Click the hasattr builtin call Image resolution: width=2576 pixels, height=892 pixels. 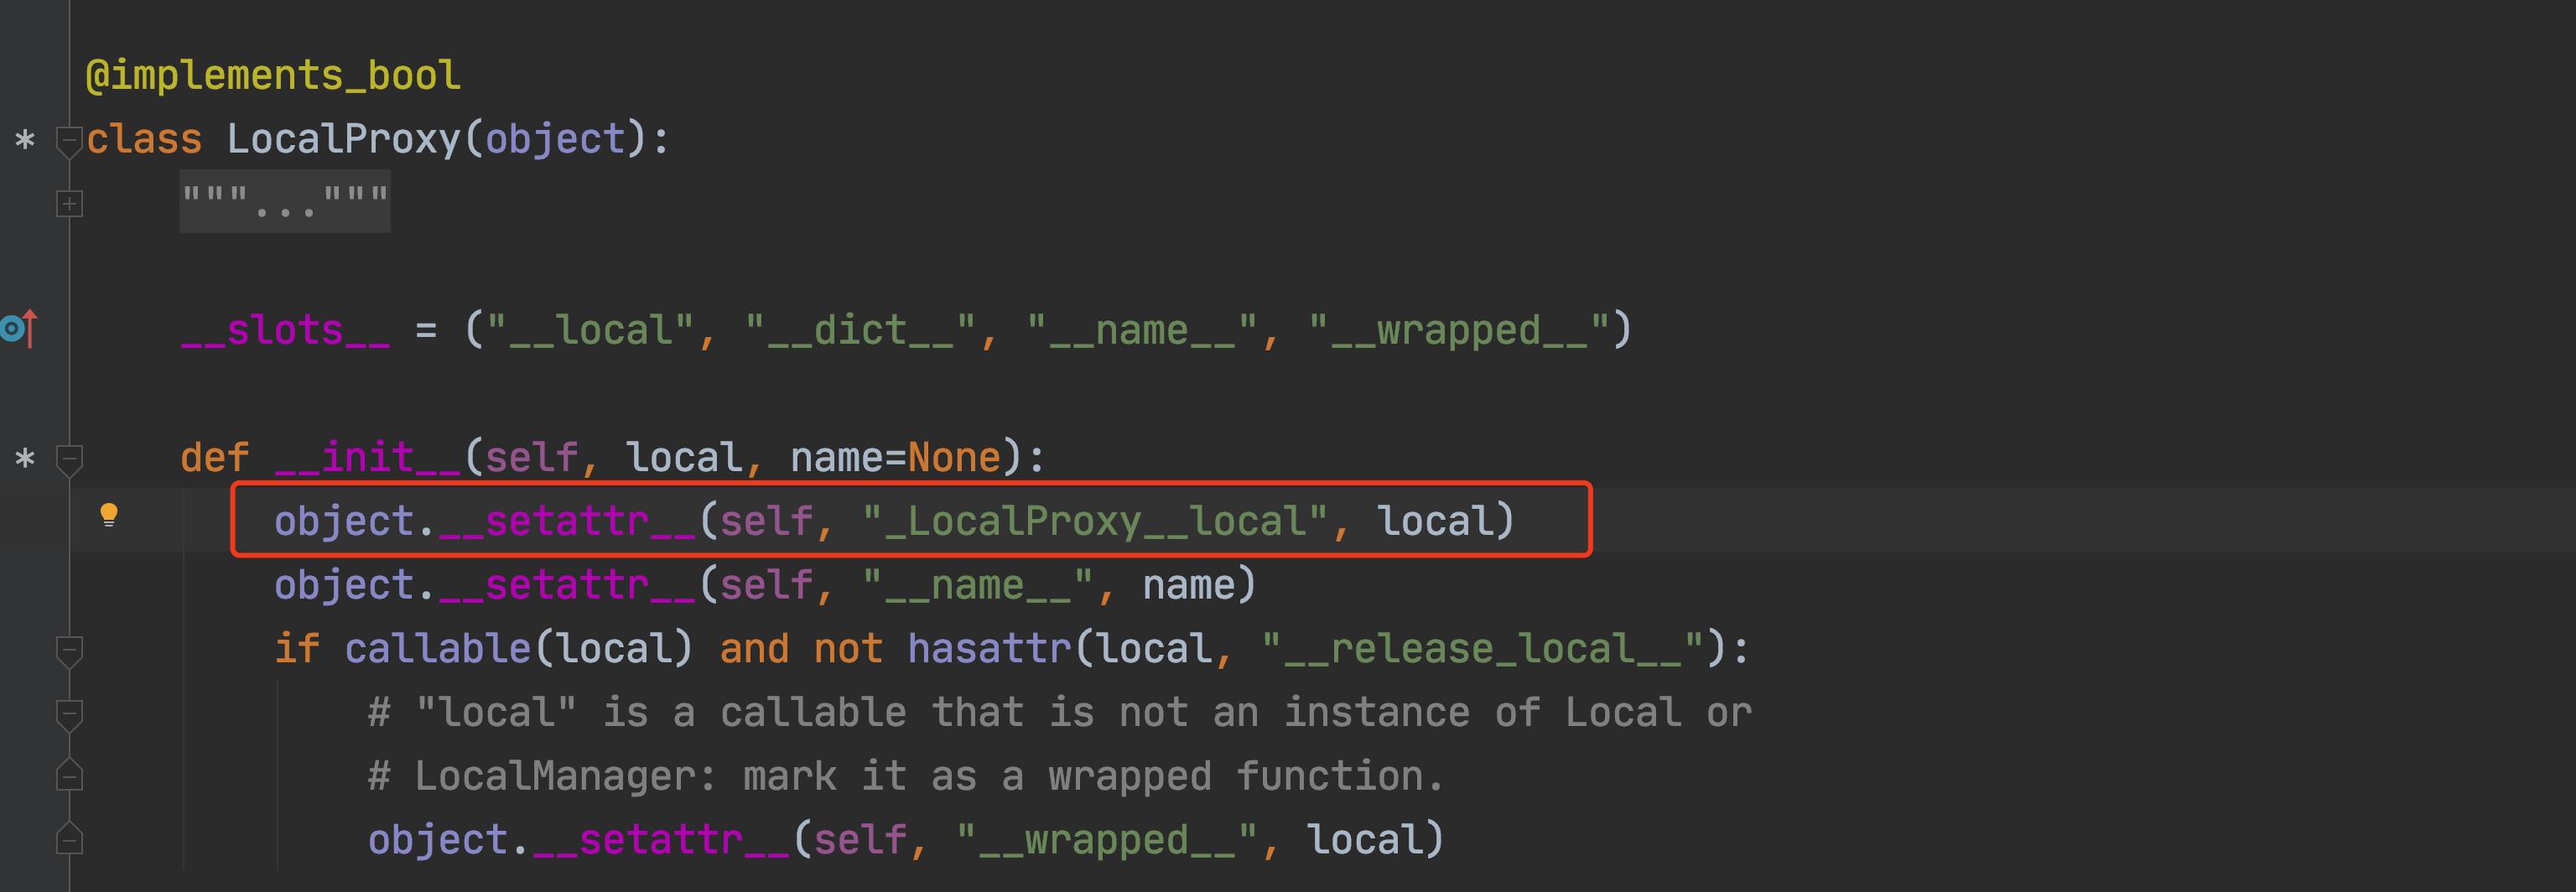(x=989, y=649)
